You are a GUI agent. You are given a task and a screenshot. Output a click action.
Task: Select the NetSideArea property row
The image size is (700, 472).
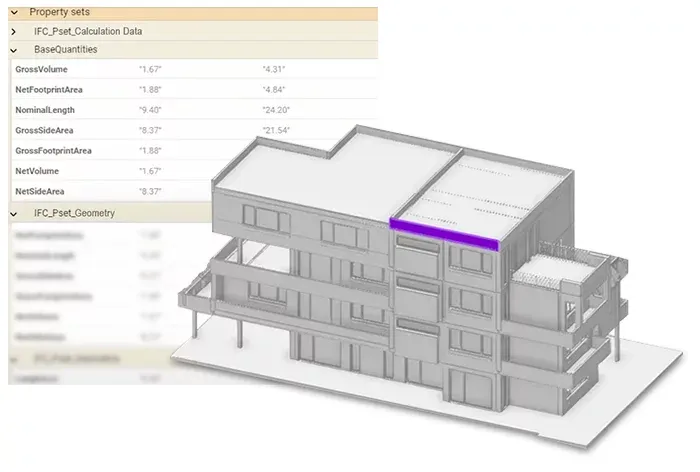tap(112, 192)
